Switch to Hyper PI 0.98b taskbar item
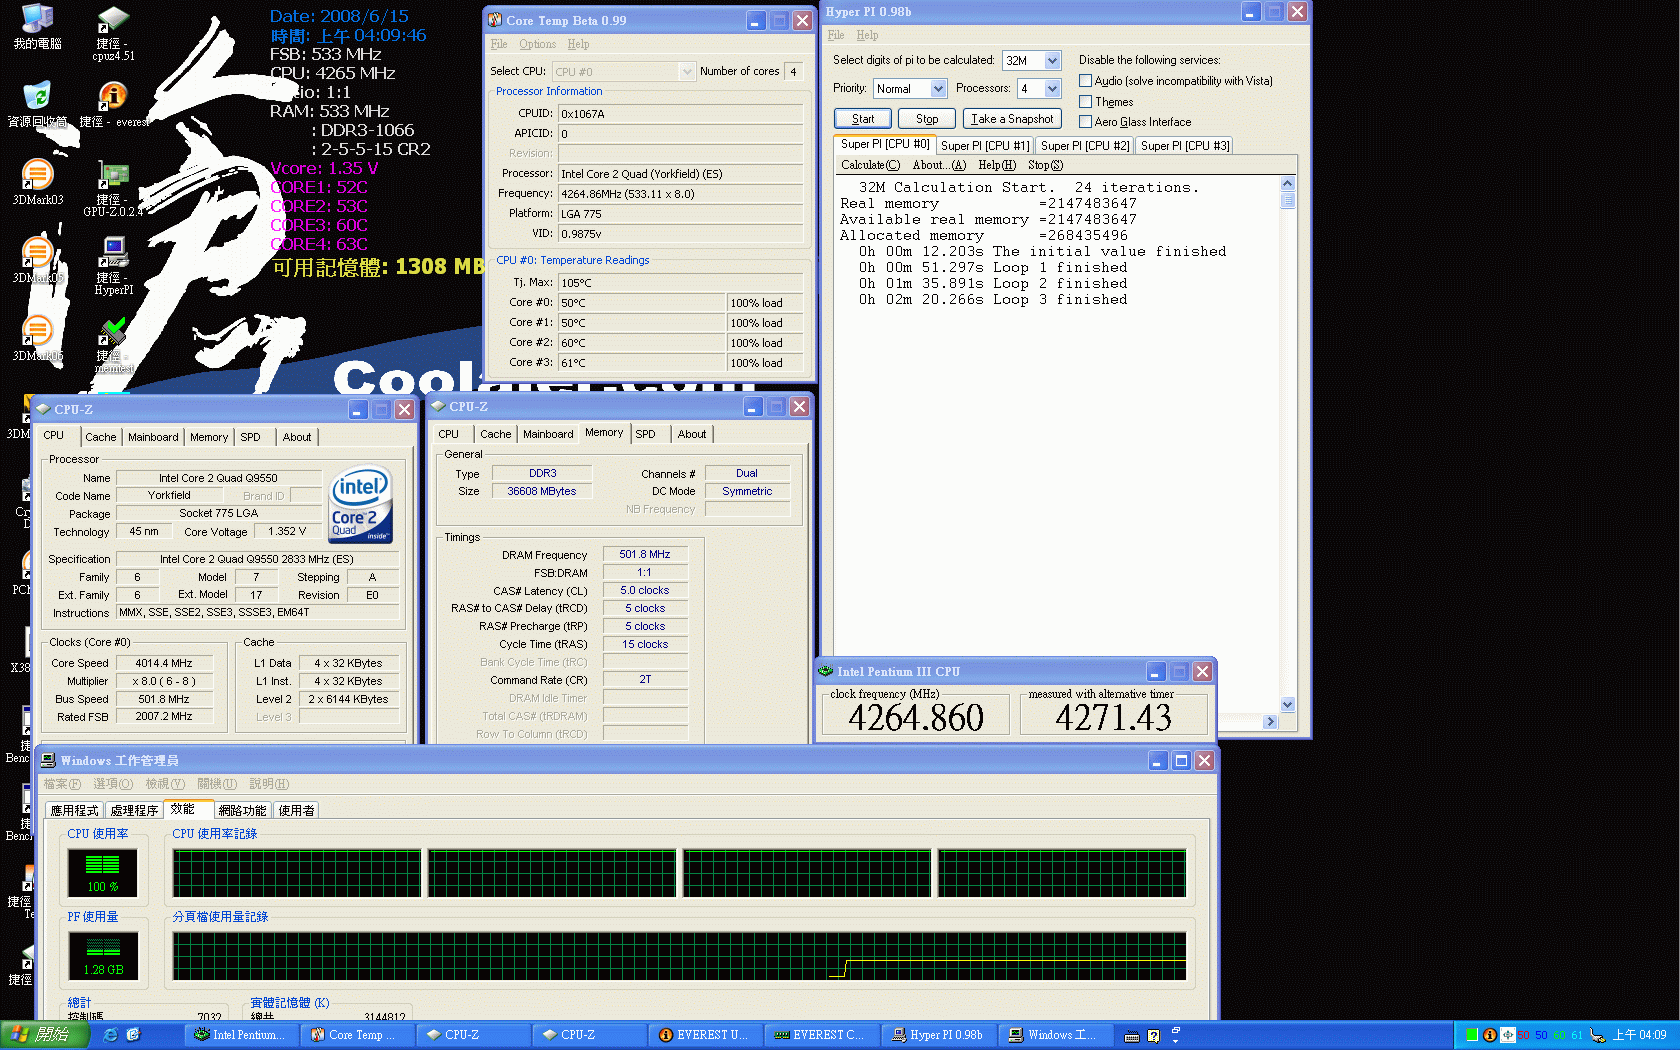Viewport: 1680px width, 1050px height. click(x=938, y=1035)
